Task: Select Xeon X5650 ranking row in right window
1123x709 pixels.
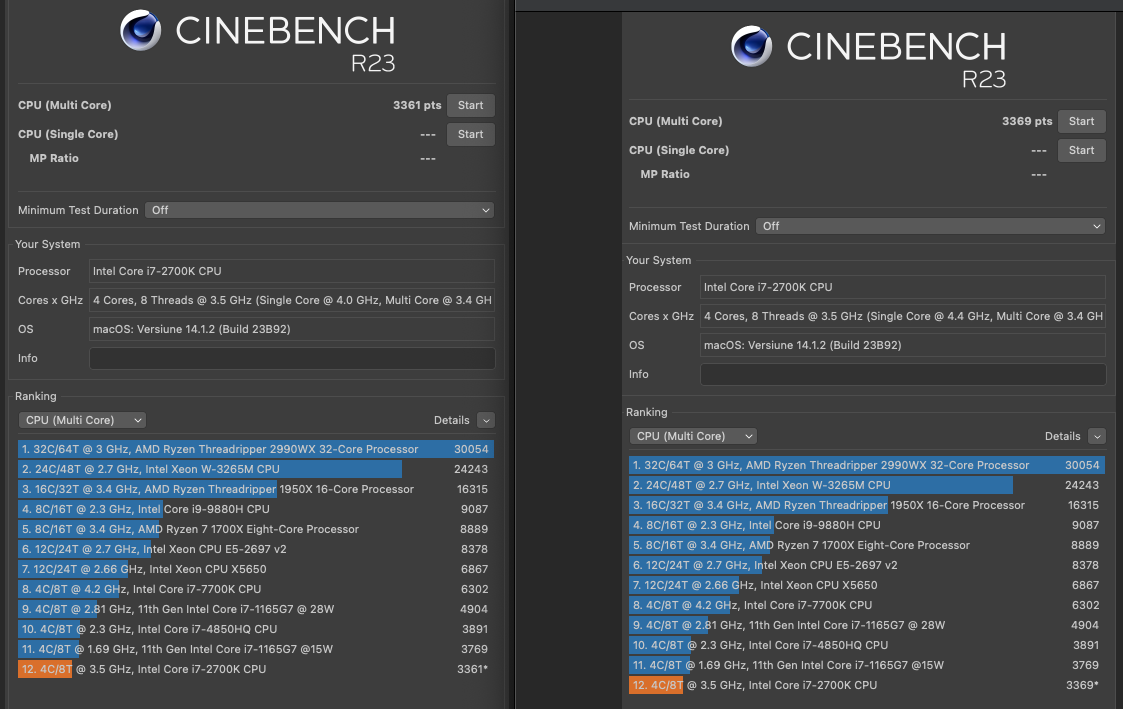Action: [867, 585]
